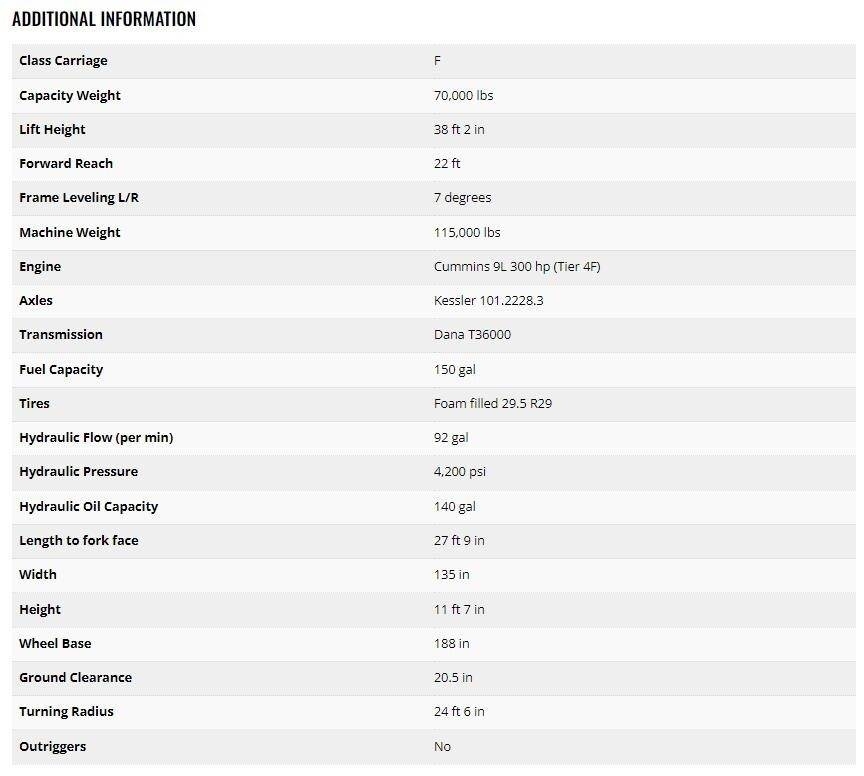The height and width of the screenshot is (776, 864).
Task: Select the Kessler 101.2228.3 axles value
Action: pos(489,301)
